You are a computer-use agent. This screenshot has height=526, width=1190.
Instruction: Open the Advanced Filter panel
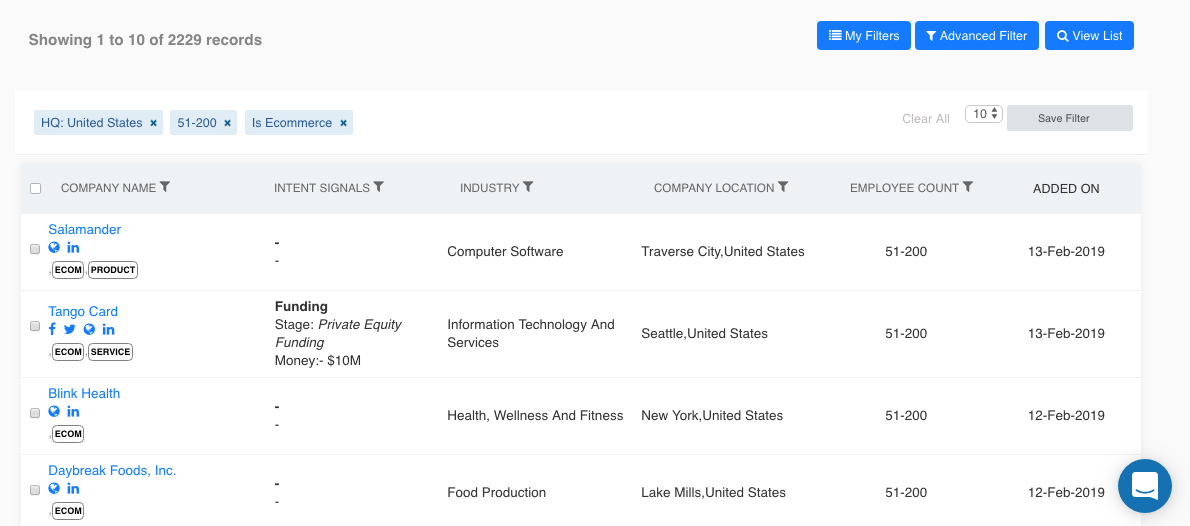click(977, 36)
